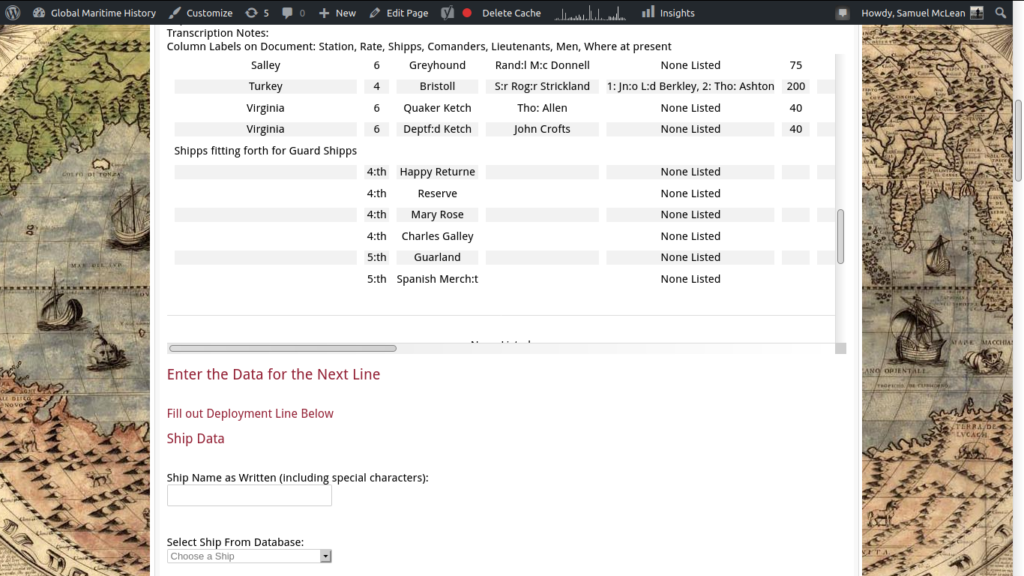Click into Ship Name as Written field
This screenshot has height=576, width=1024.
click(x=249, y=495)
